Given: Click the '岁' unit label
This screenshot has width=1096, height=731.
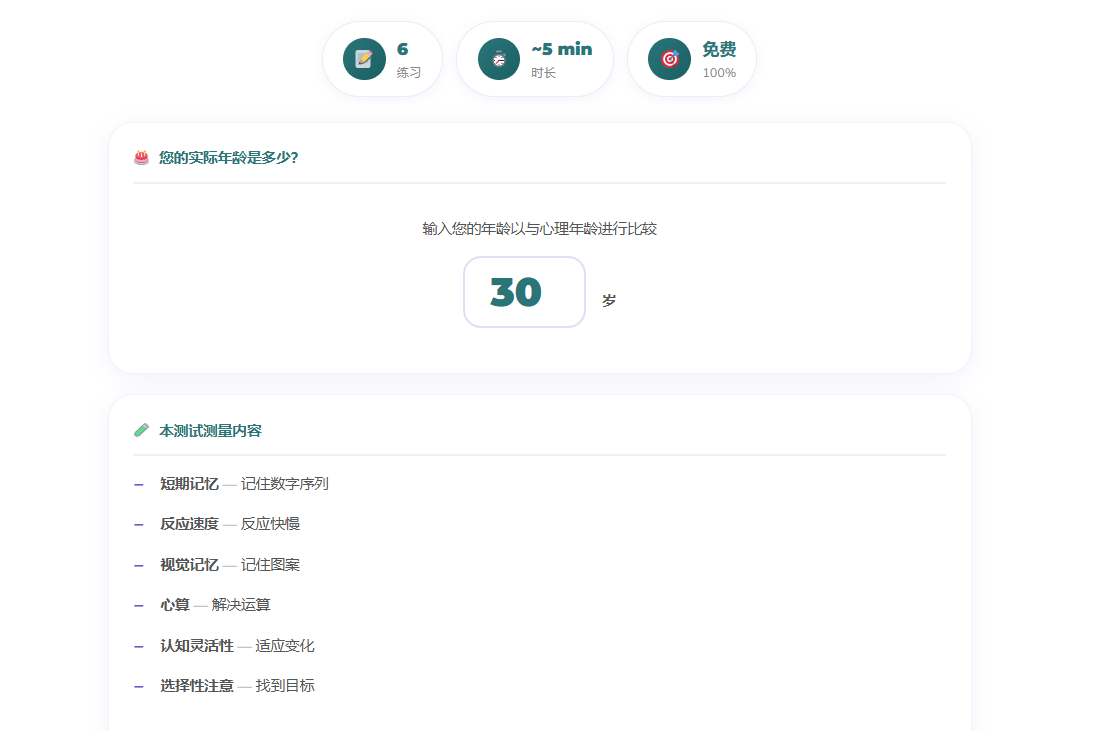Looking at the screenshot, I should pos(609,300).
